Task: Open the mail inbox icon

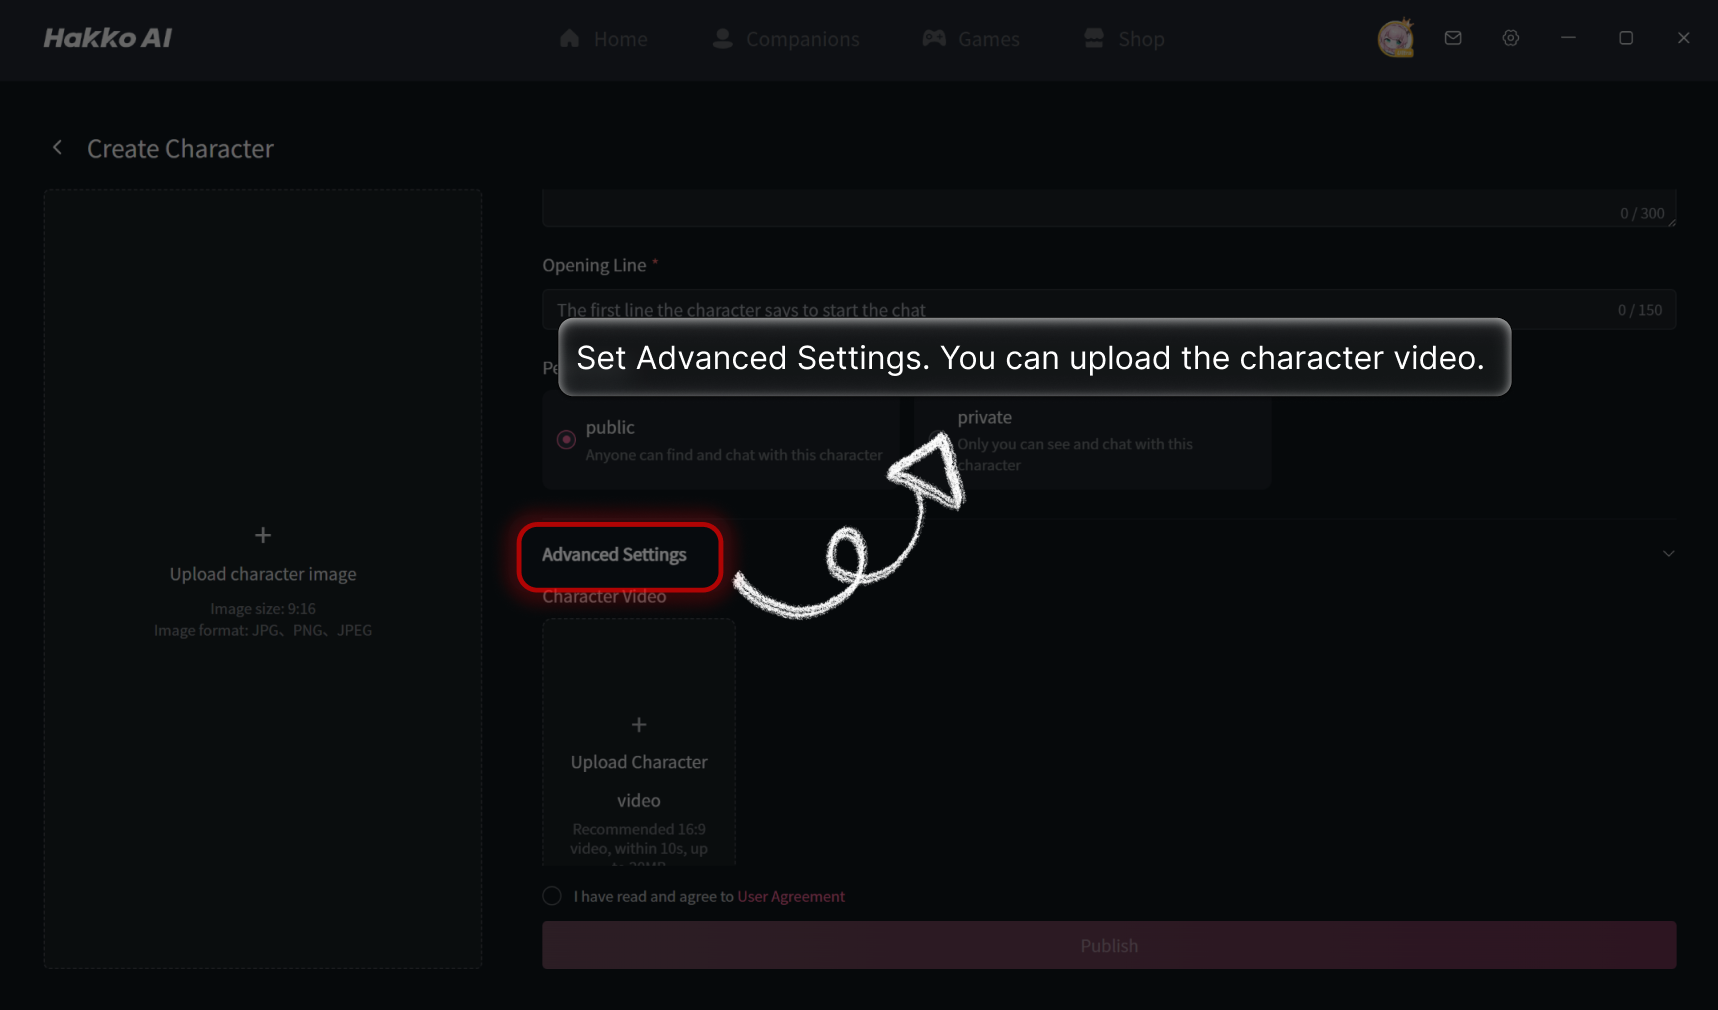Action: pyautogui.click(x=1453, y=38)
